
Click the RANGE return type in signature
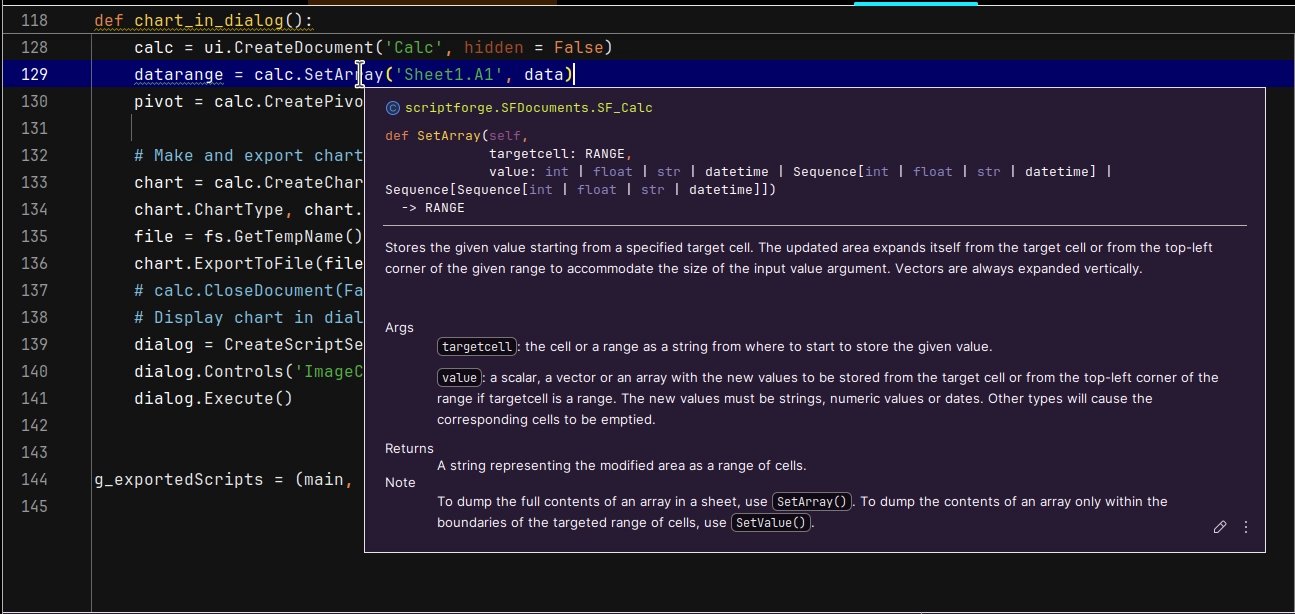pos(444,208)
